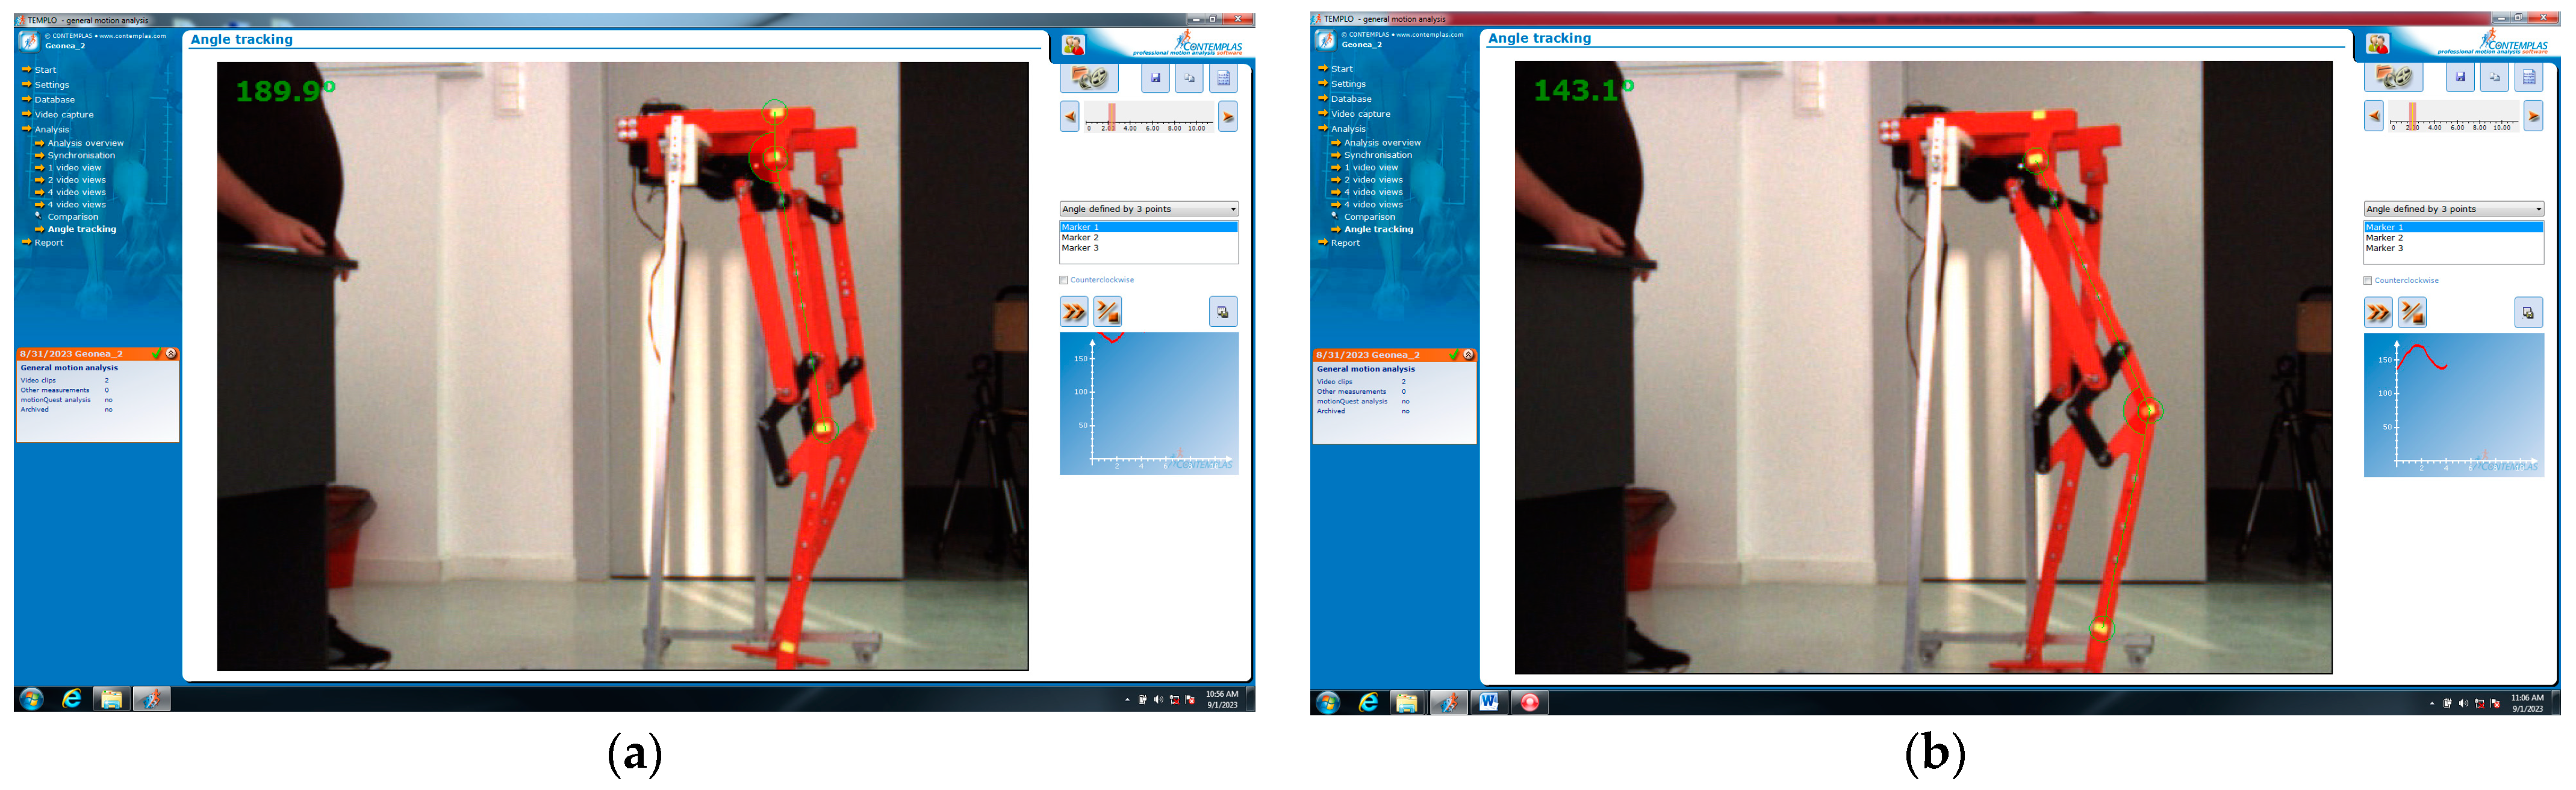The width and height of the screenshot is (2576, 790).
Task: Select Marker 2 in screenshot (a) list
Action: (x=1080, y=238)
